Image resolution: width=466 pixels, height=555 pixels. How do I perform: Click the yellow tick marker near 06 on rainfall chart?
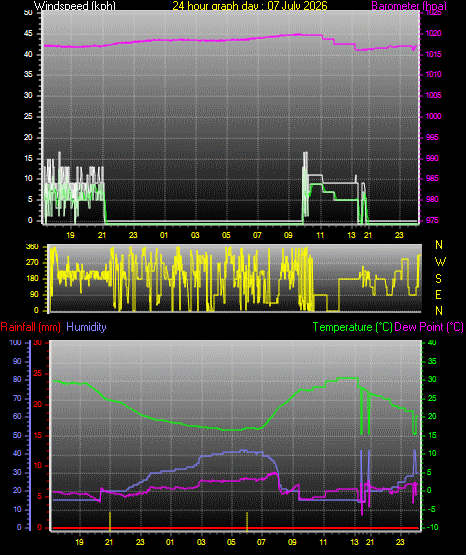[x=247, y=521]
